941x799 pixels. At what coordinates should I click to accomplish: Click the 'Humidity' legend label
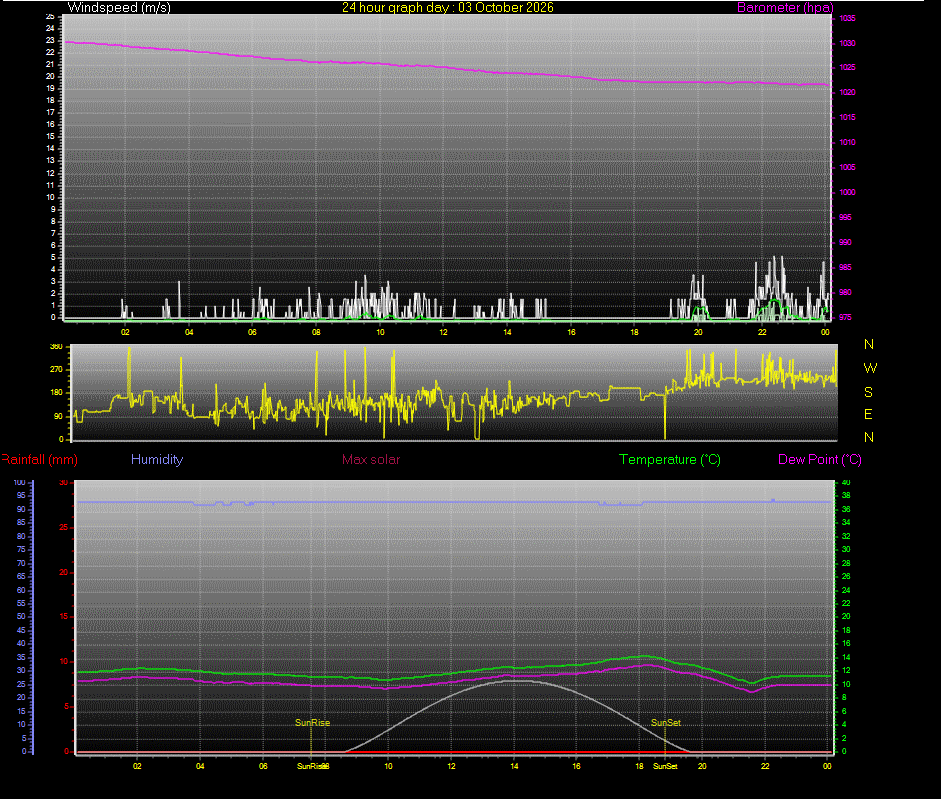pyautogui.click(x=157, y=459)
